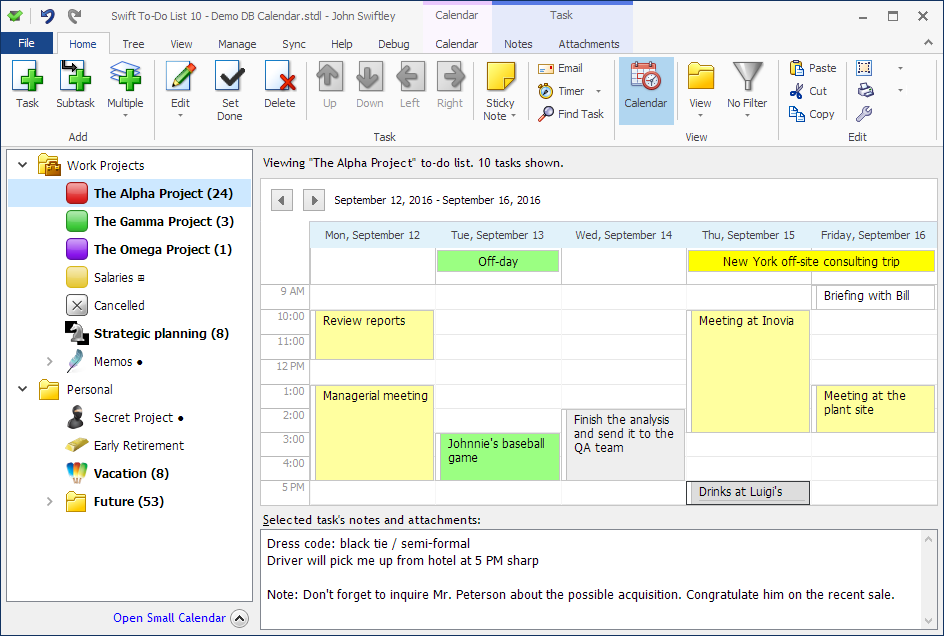Cut the selected task
This screenshot has width=944, height=636.
click(x=808, y=91)
